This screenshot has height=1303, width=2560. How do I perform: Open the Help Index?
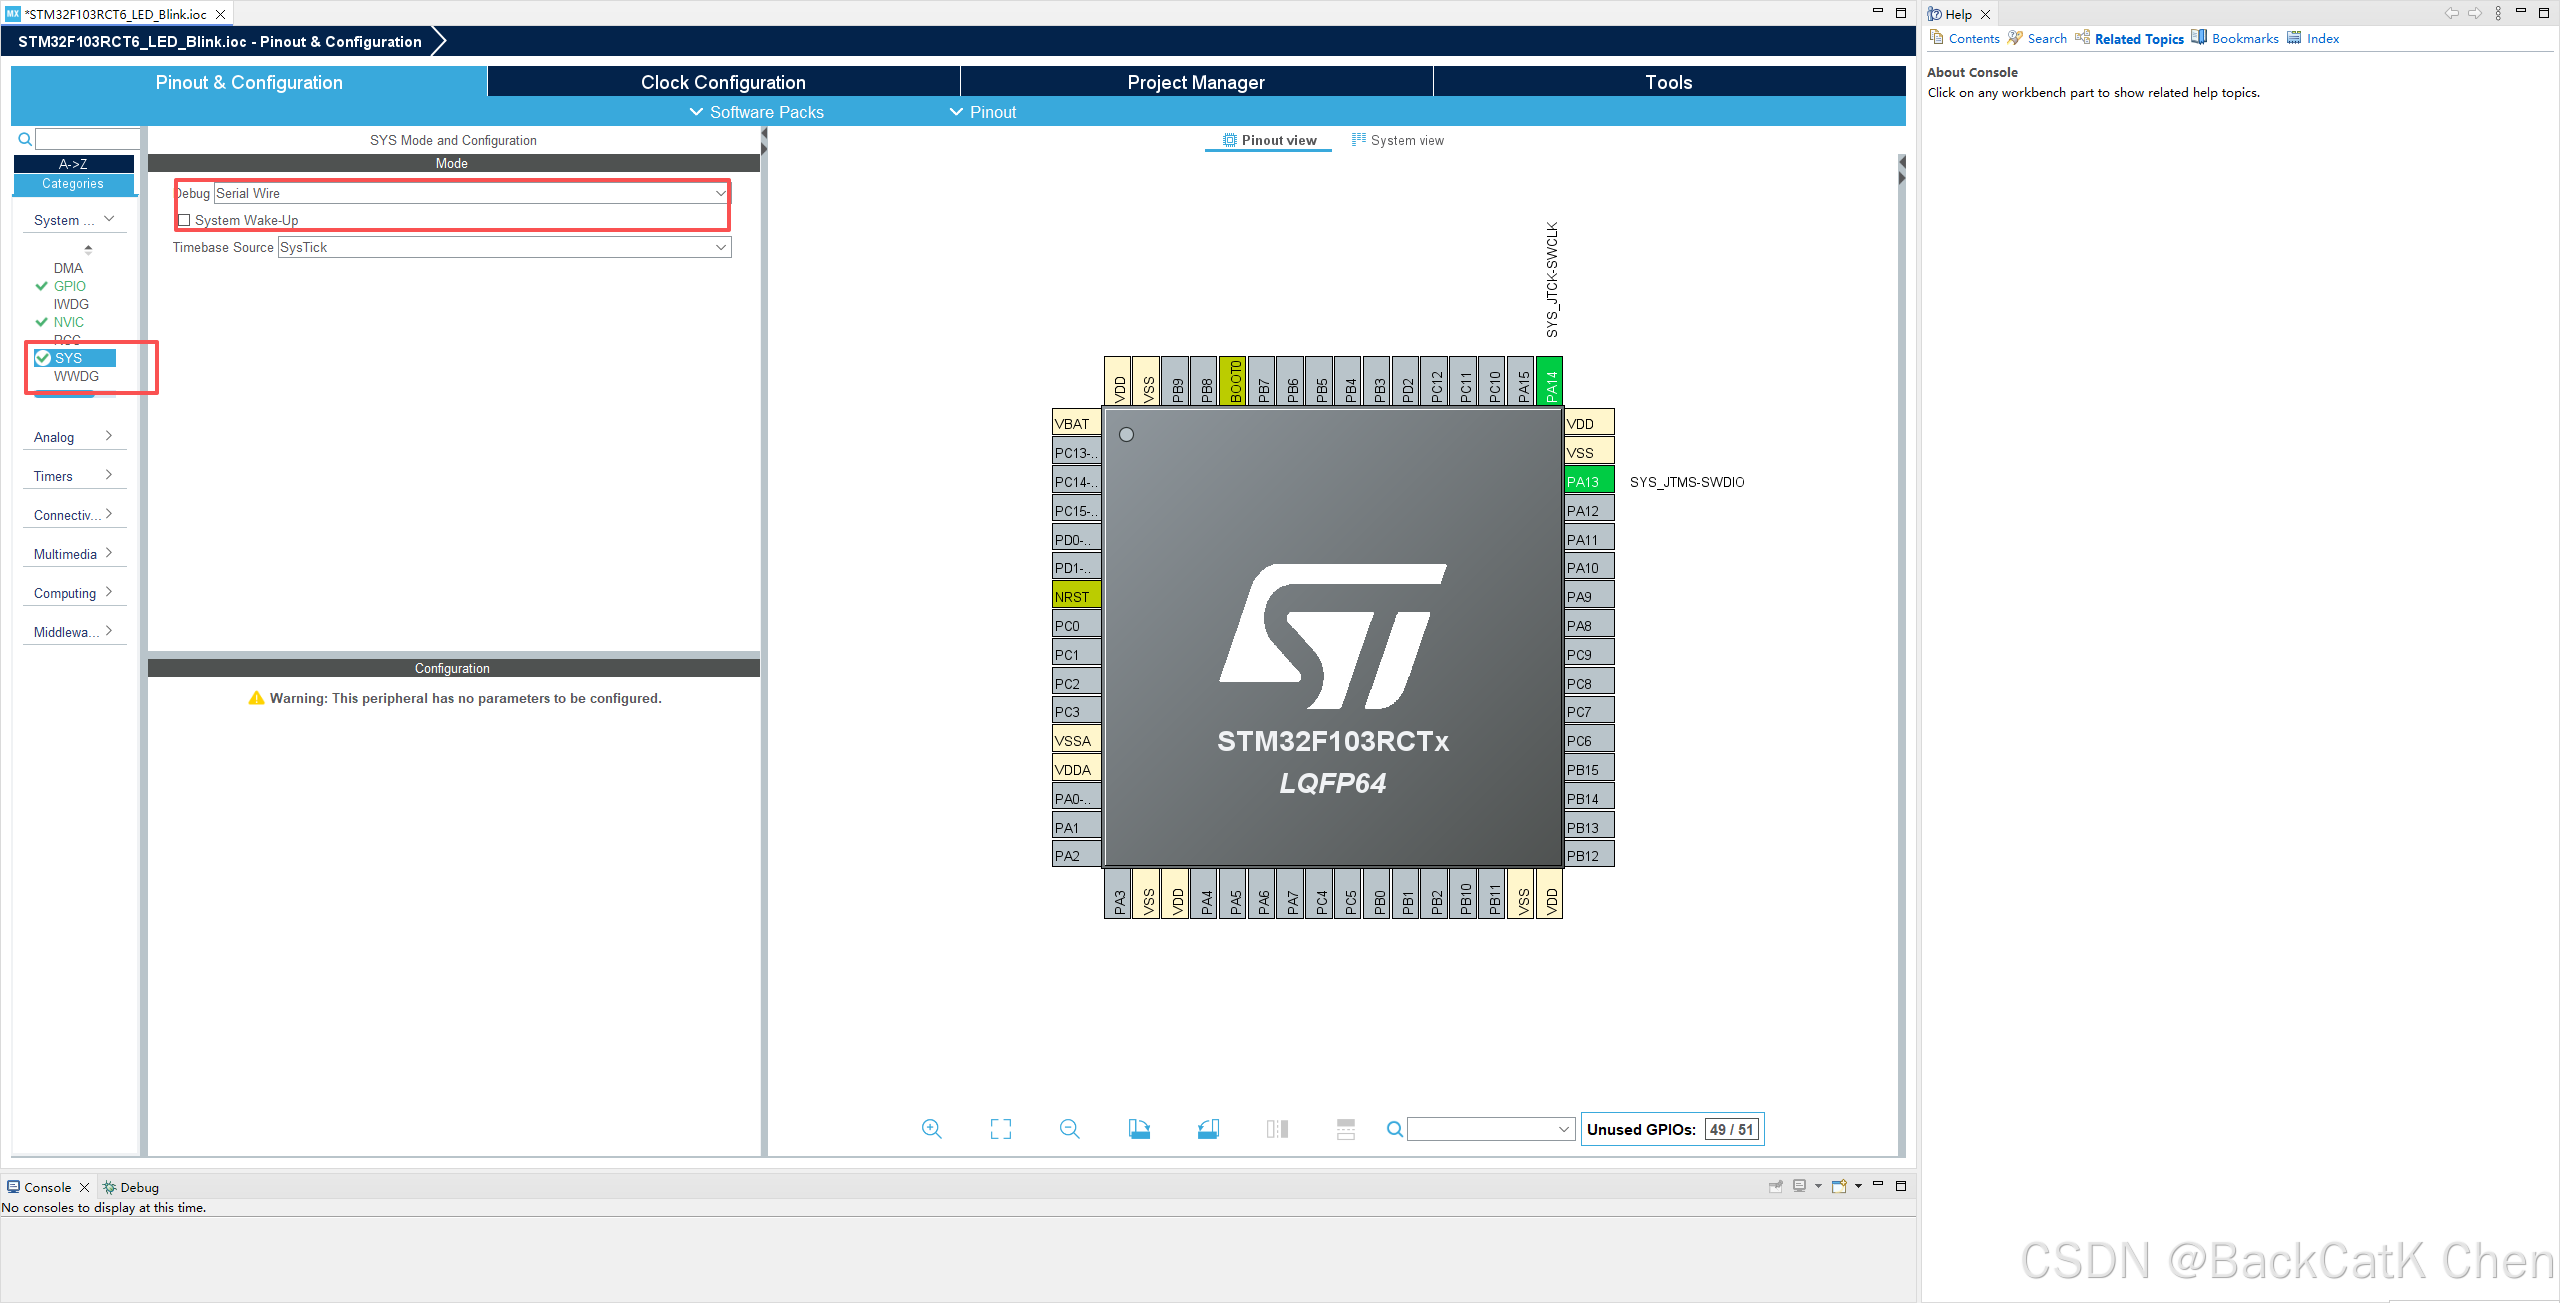pos(2322,38)
